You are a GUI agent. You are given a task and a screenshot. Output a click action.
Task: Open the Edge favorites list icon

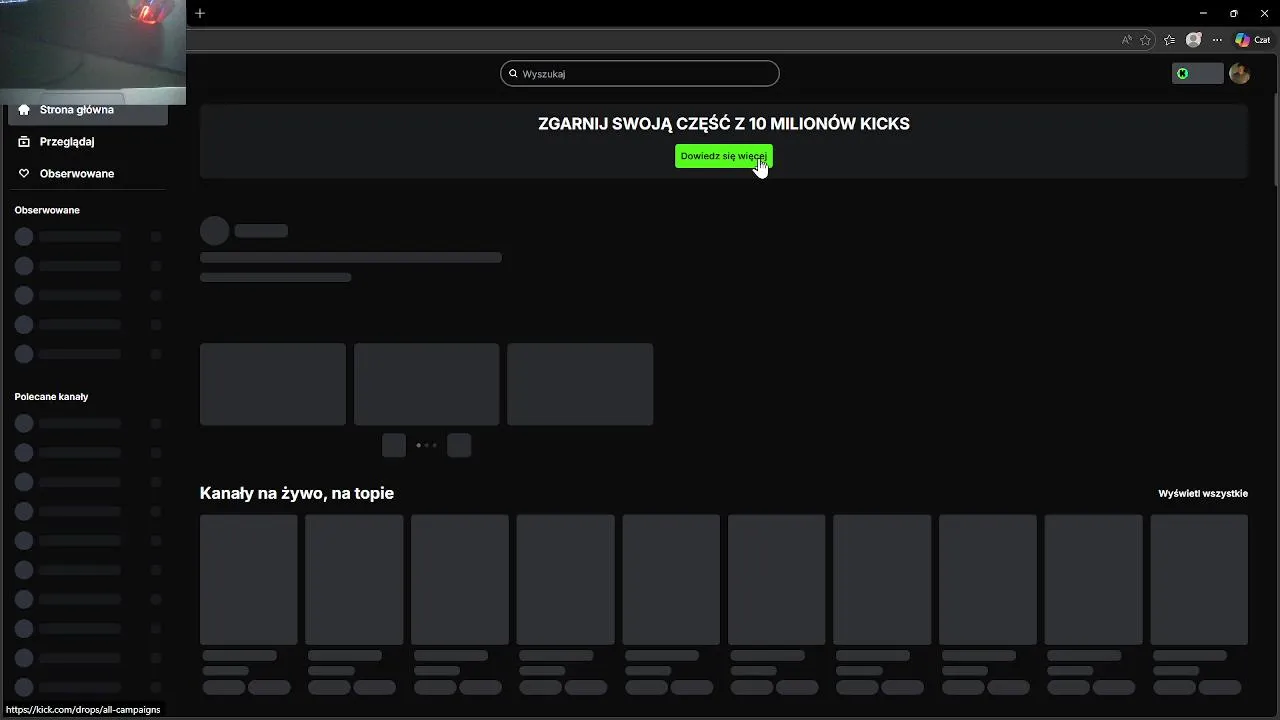(1170, 40)
